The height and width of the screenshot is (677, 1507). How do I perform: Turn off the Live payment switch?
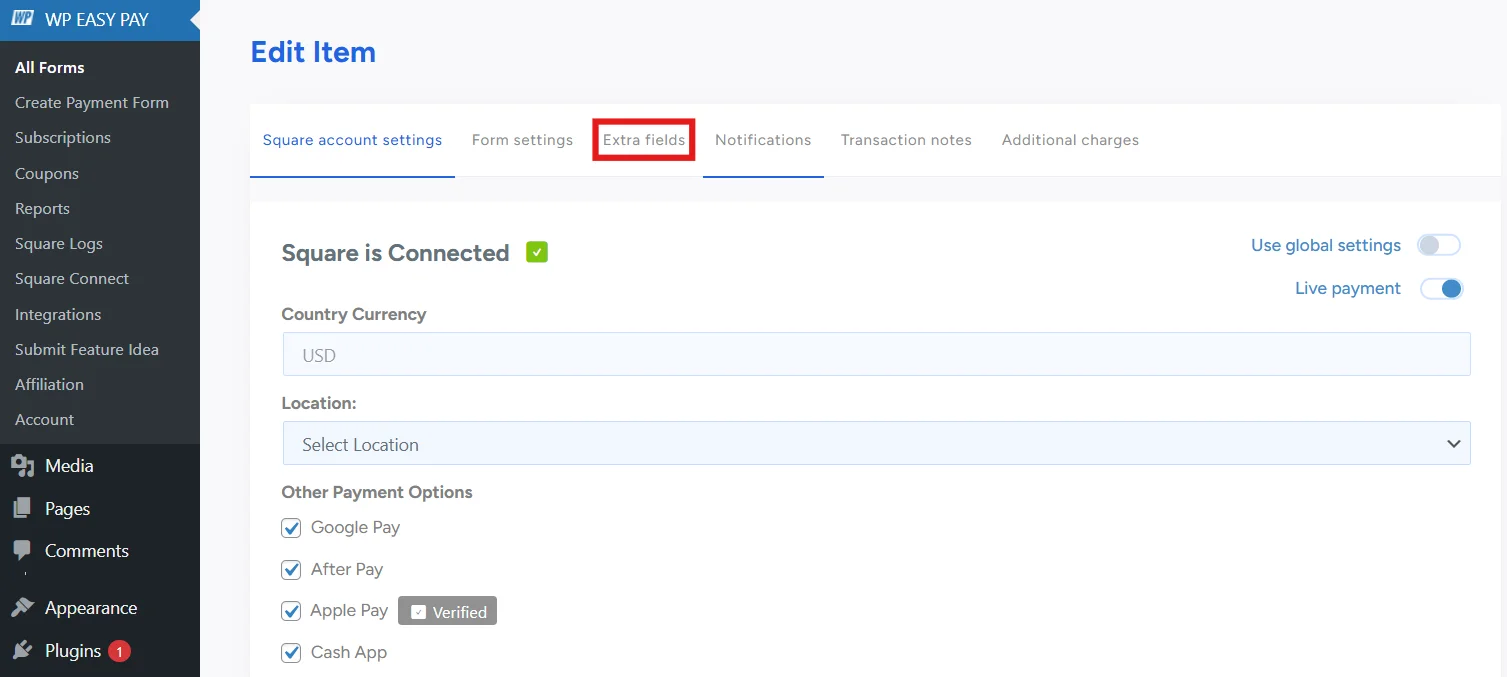pyautogui.click(x=1441, y=289)
